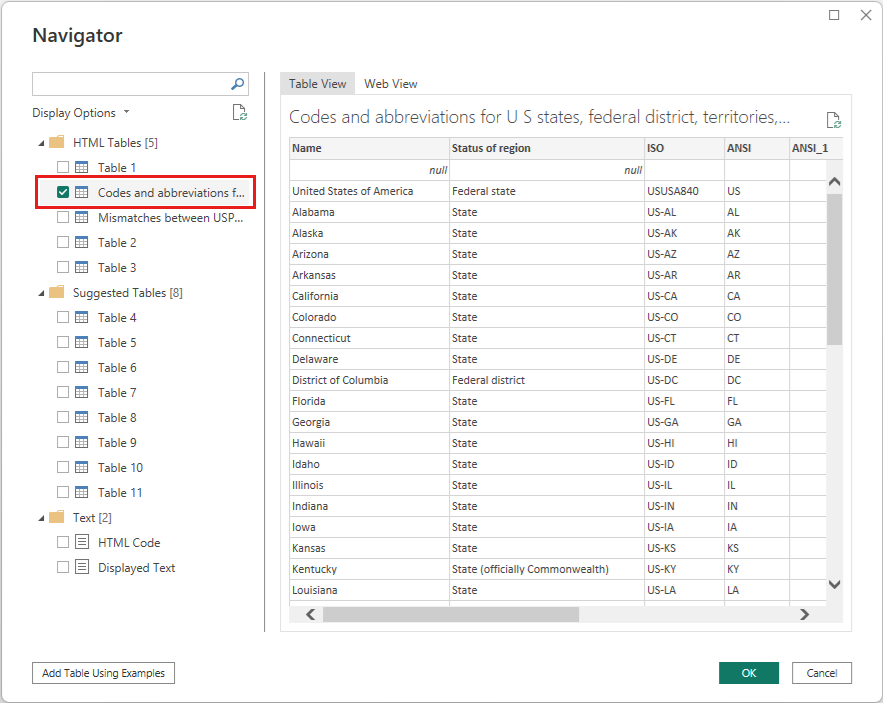The image size is (883, 703).
Task: Click preview scroll up arrow
Action: pyautogui.click(x=835, y=181)
